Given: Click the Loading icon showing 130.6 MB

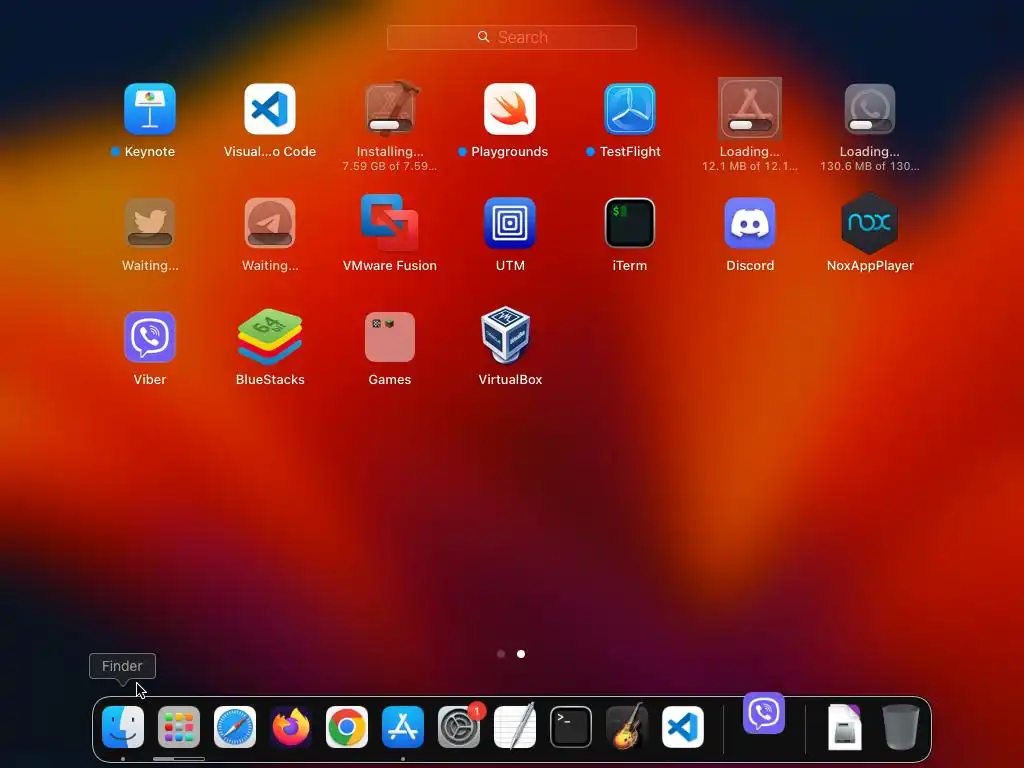Looking at the screenshot, I should tap(870, 109).
